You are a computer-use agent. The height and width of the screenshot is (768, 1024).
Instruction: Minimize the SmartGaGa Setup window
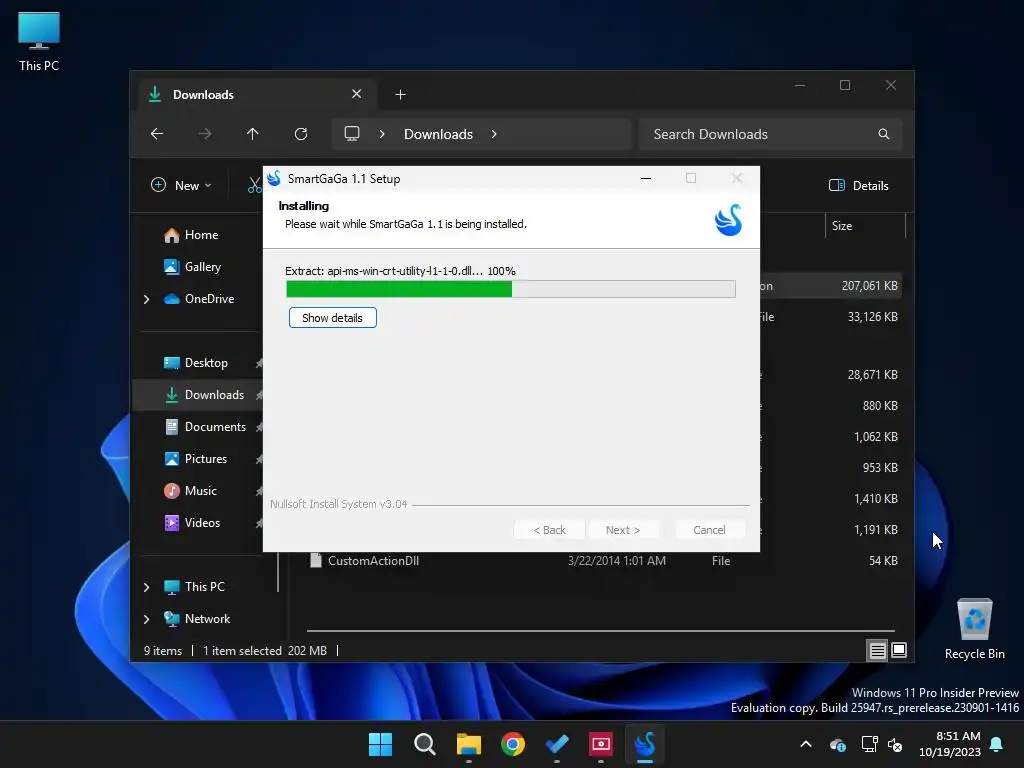click(646, 178)
